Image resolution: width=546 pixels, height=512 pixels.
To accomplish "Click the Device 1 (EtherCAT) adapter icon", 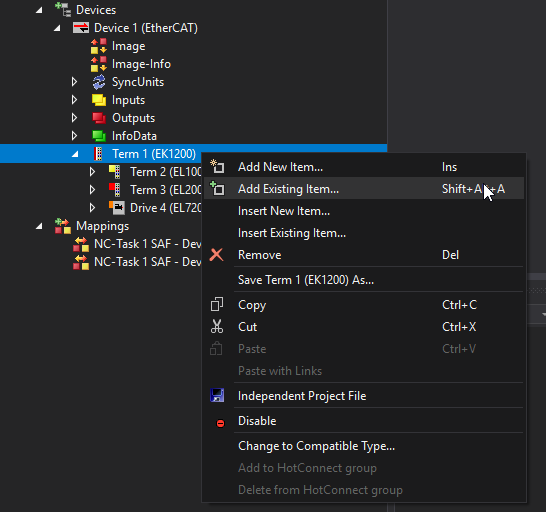I will click(x=81, y=28).
